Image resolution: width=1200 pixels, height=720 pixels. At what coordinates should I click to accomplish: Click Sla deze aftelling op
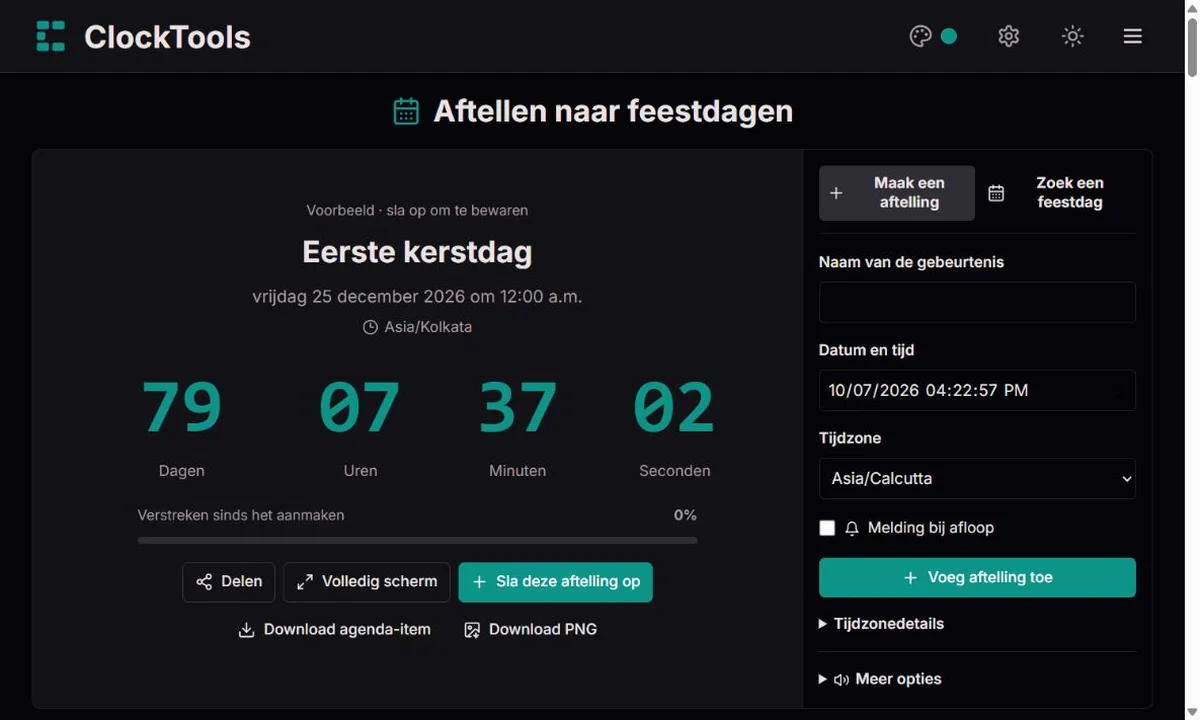point(556,582)
